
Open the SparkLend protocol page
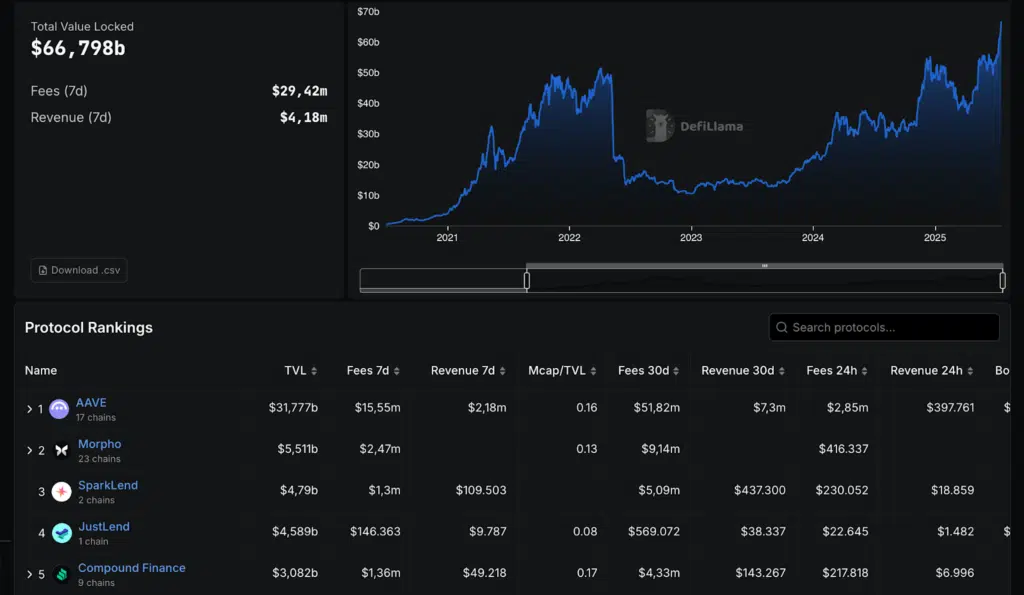pyautogui.click(x=108, y=485)
